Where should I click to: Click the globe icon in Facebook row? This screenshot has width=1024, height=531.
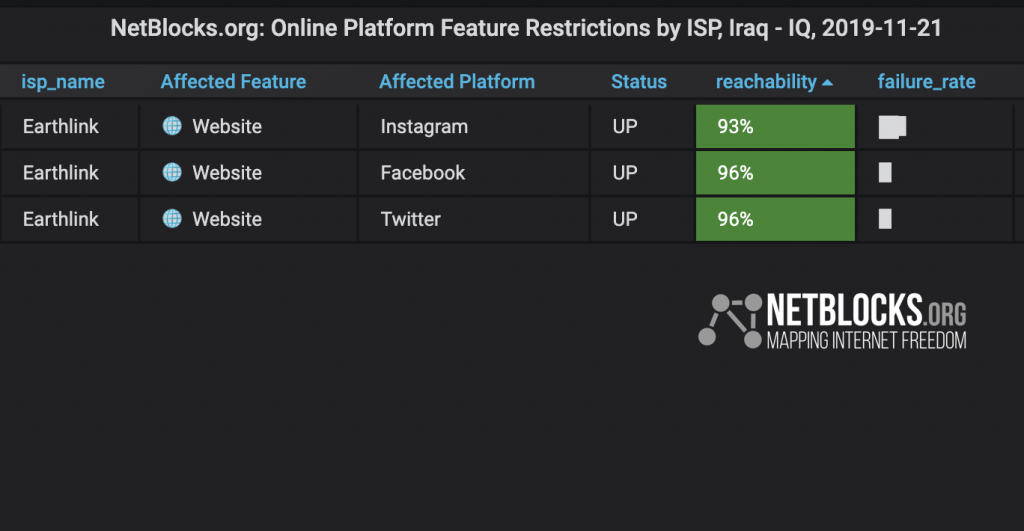[x=172, y=172]
